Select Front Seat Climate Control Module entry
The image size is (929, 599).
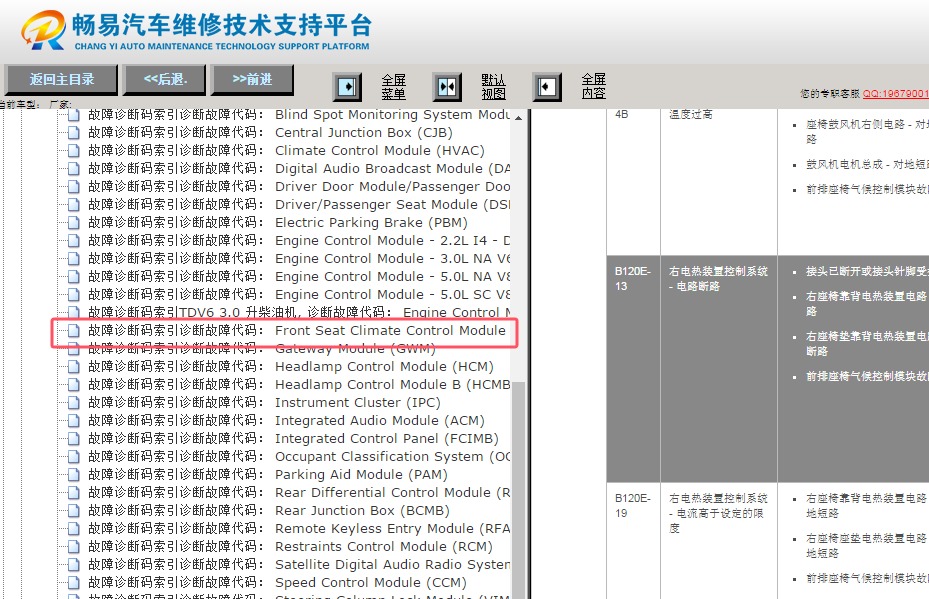click(x=297, y=331)
